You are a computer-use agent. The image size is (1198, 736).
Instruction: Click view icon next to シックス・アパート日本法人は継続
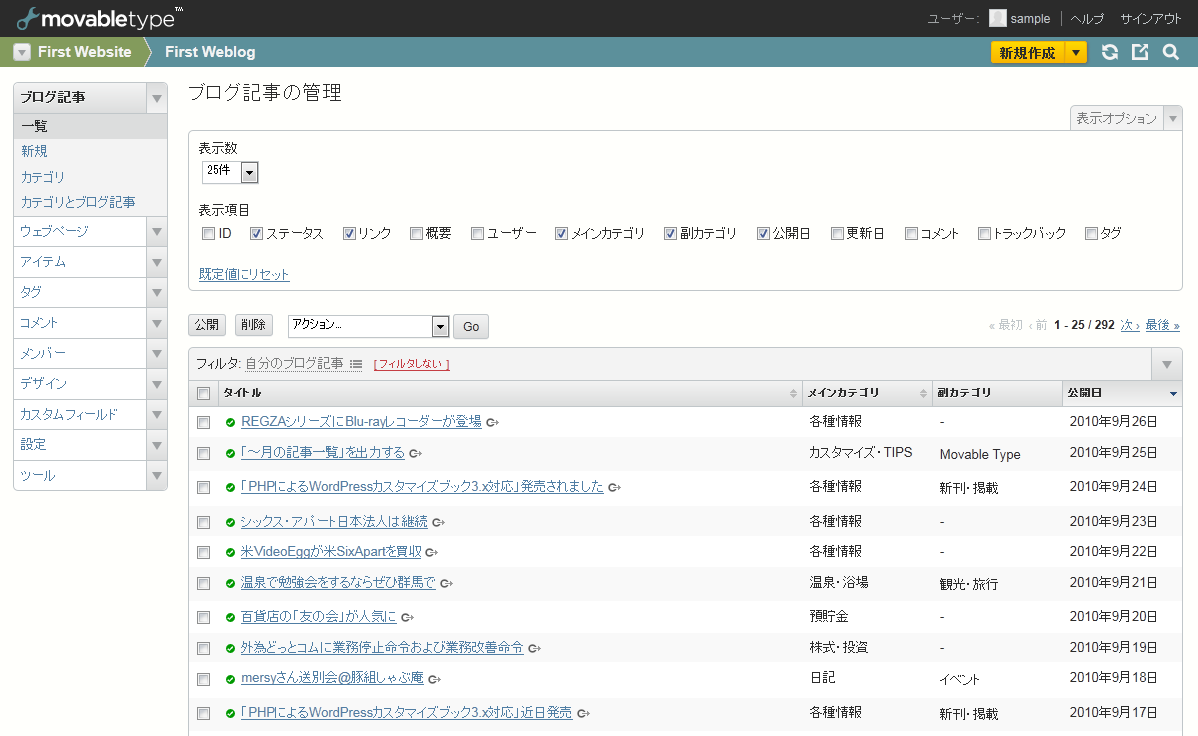pyautogui.click(x=439, y=523)
